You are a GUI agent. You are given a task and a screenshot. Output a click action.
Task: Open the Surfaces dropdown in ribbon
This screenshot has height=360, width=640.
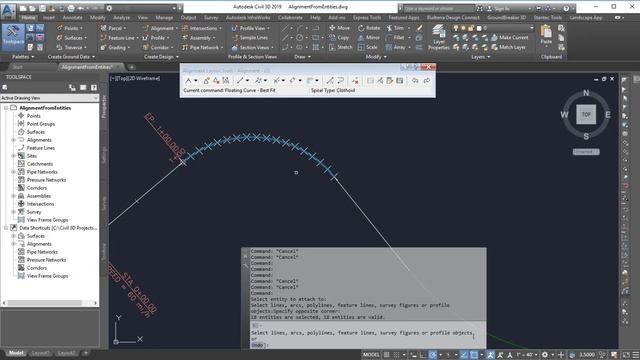click(72, 38)
